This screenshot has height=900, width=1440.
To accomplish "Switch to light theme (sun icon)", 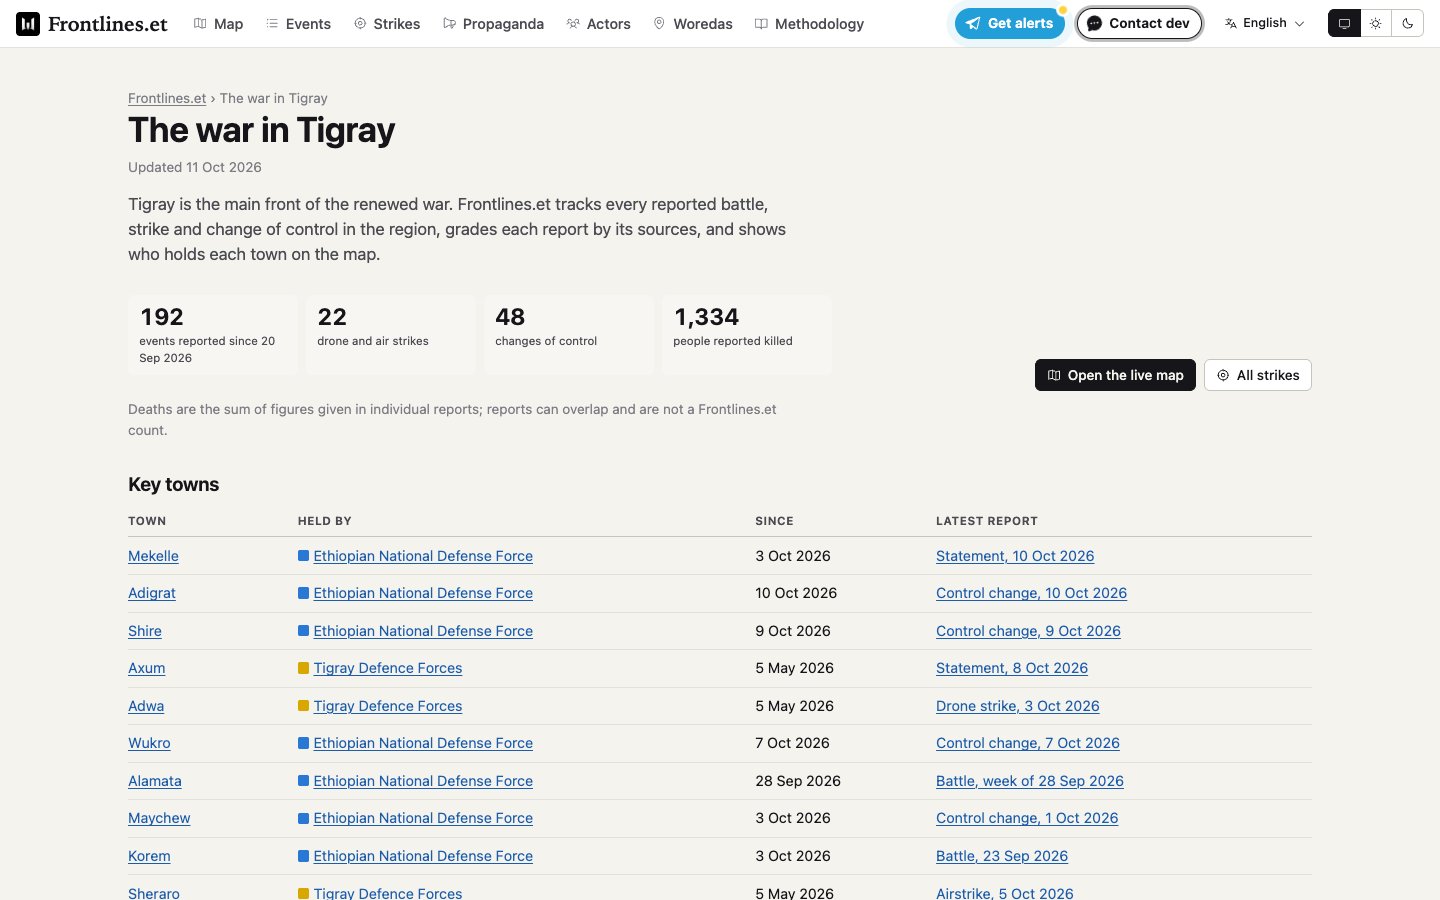I will [1376, 23].
